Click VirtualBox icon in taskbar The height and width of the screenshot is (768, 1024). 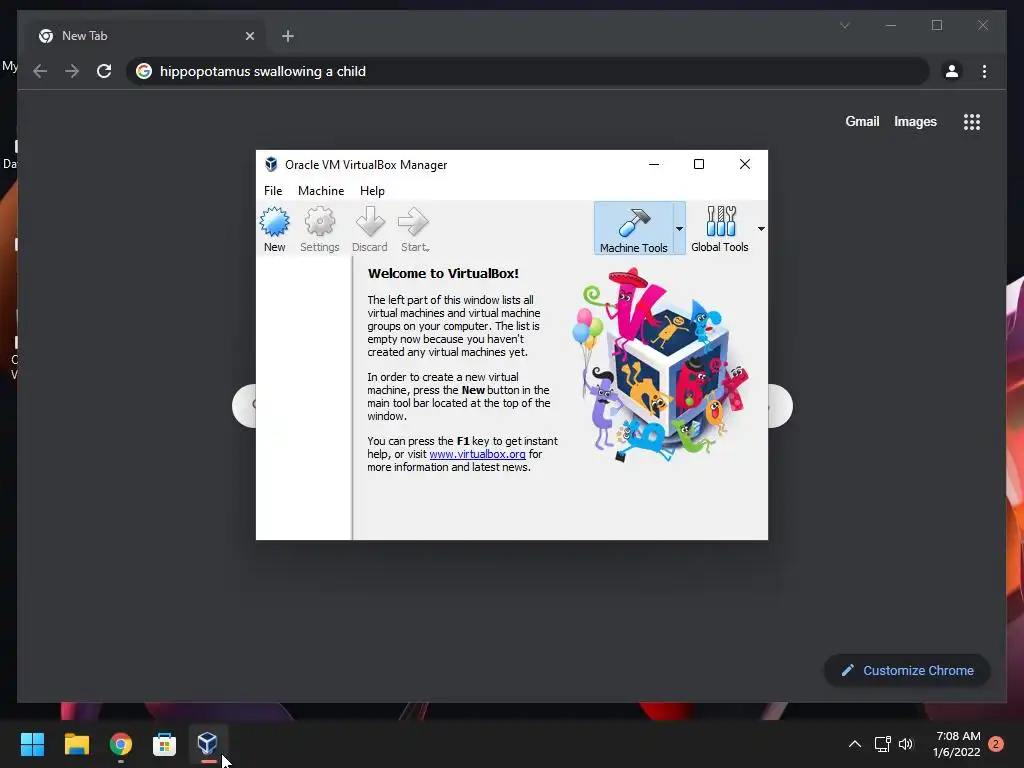[x=208, y=744]
